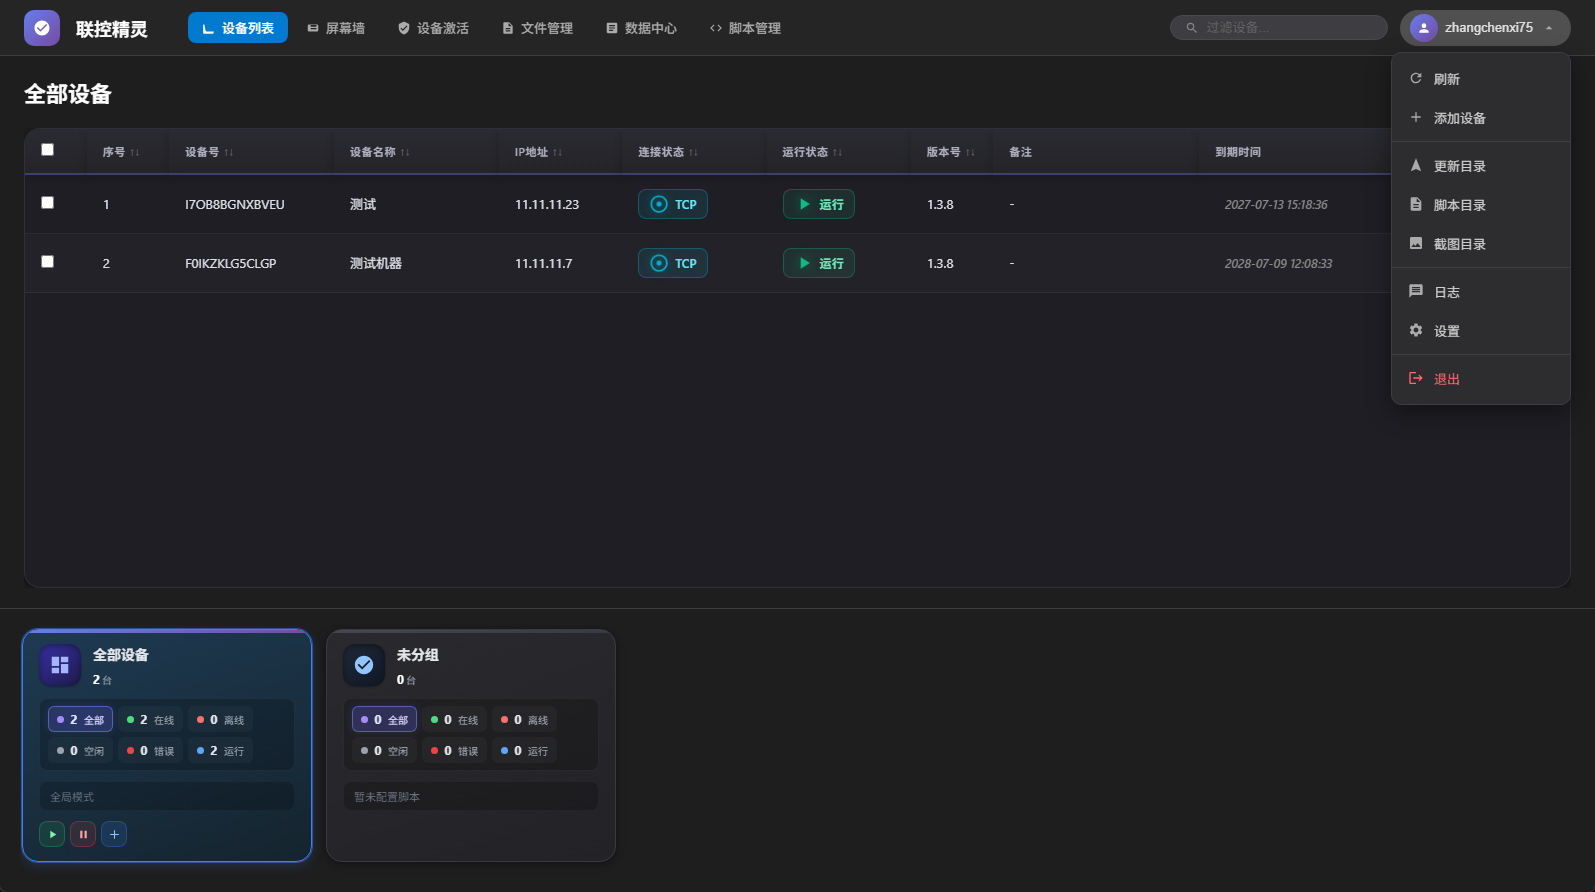1595x892 pixels.
Task: Choose 刷新 from the user menu
Action: [x=1481, y=79]
